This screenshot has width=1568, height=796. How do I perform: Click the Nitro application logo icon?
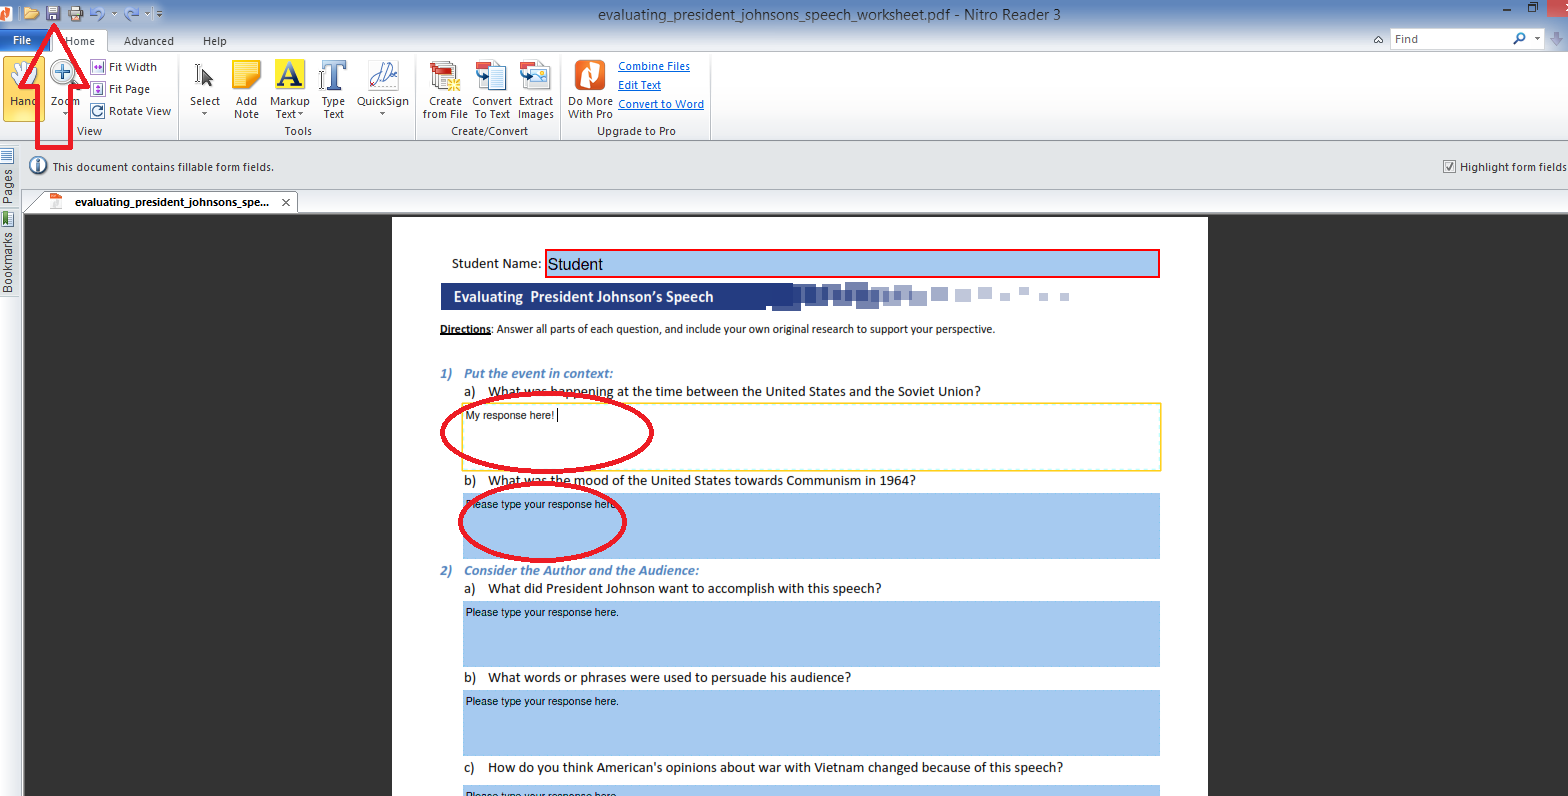pyautogui.click(x=6, y=14)
